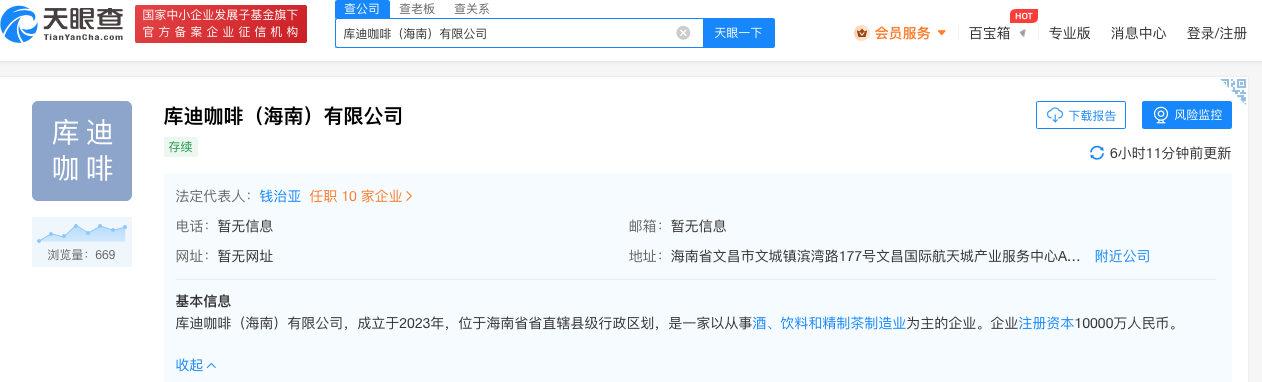
Task: Open 登录/注册 page
Action: (x=1217, y=33)
